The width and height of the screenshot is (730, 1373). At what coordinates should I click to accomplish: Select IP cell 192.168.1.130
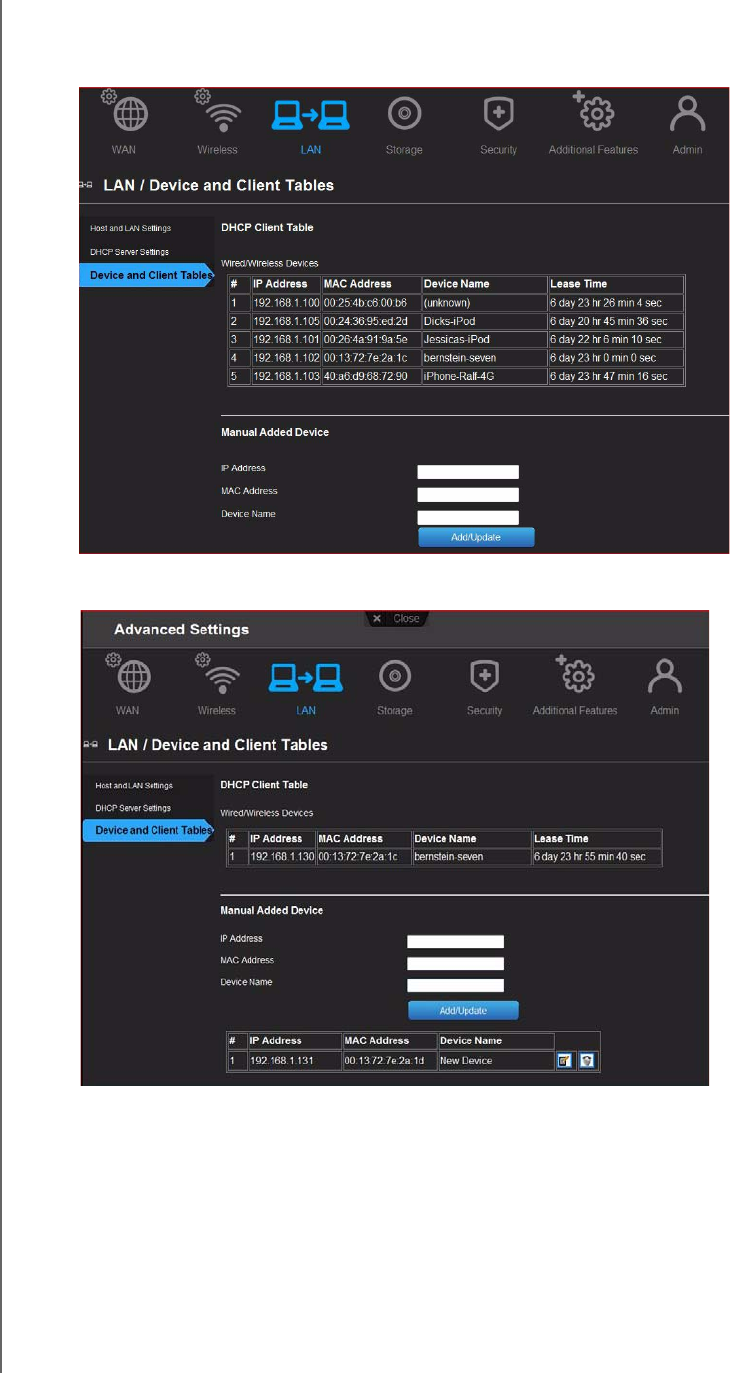pos(281,857)
